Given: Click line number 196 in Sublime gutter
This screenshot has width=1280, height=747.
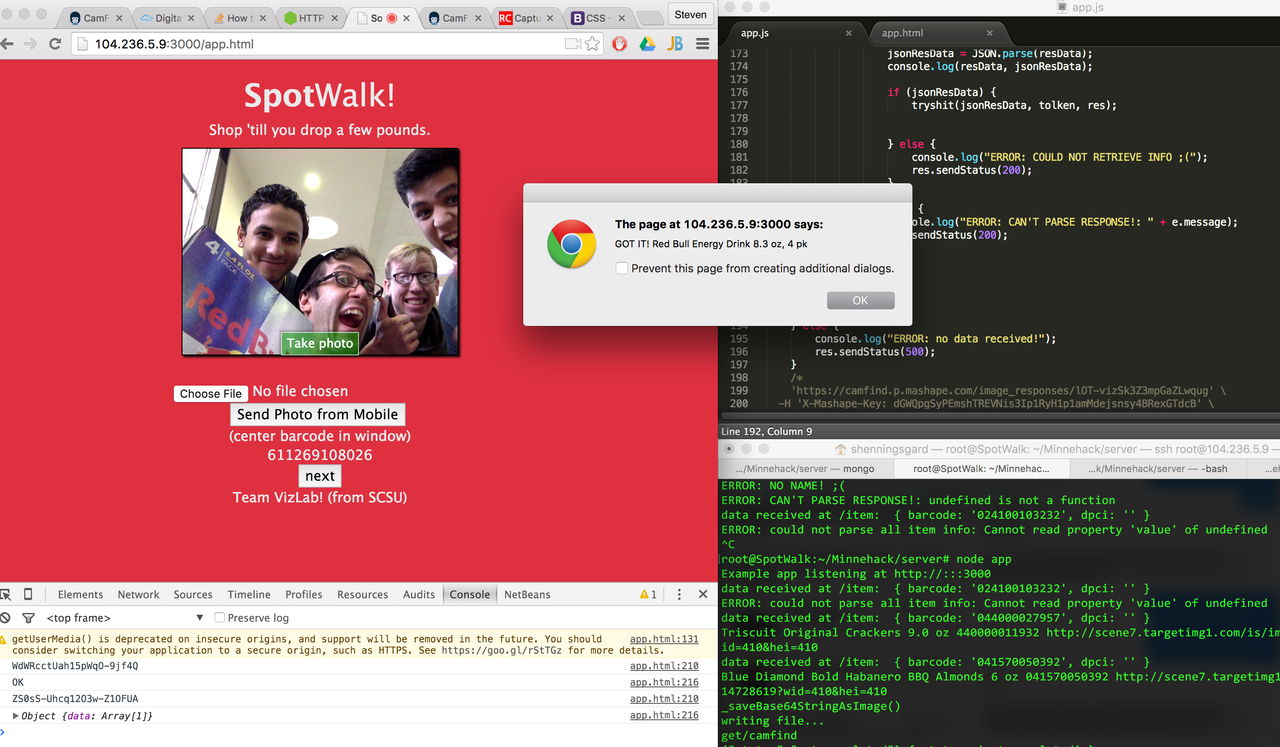Looking at the screenshot, I should 739,351.
